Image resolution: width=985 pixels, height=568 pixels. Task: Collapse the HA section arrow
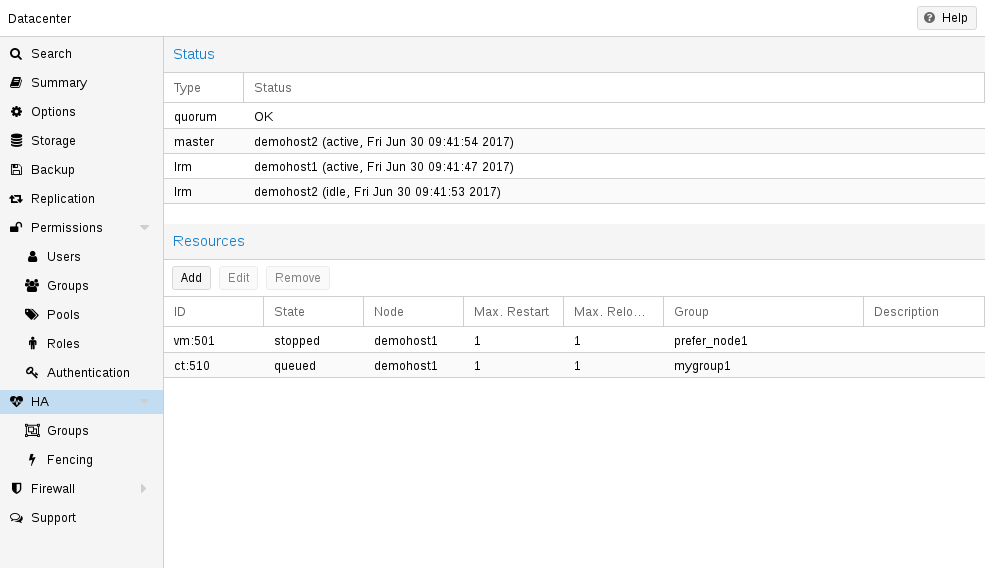pos(144,402)
